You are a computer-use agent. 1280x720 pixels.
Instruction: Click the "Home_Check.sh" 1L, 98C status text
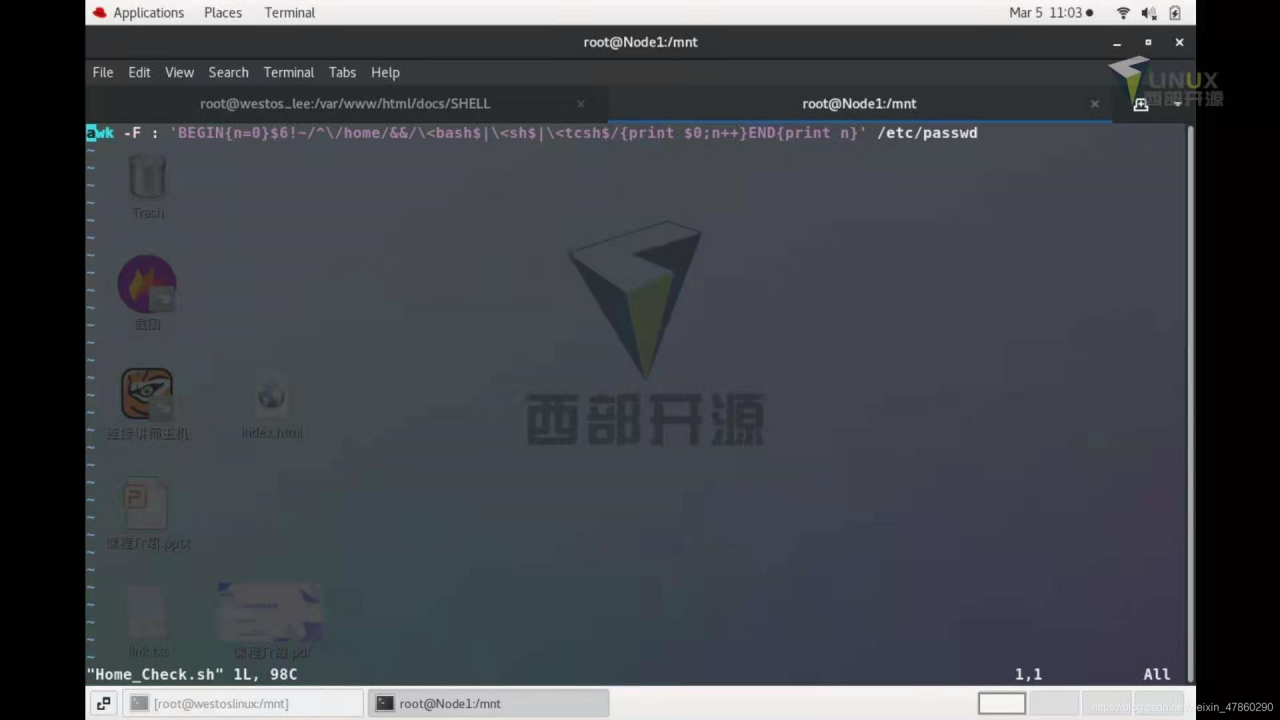pos(192,674)
